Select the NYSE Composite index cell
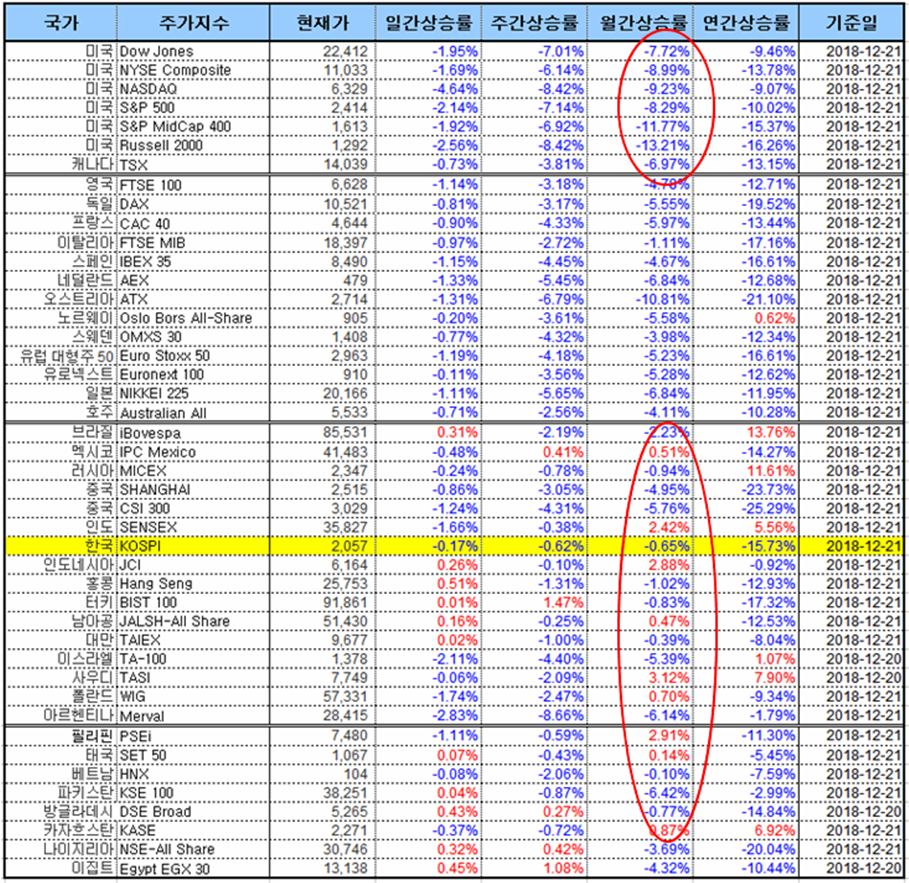Image resolution: width=909 pixels, height=883 pixels. point(193,70)
